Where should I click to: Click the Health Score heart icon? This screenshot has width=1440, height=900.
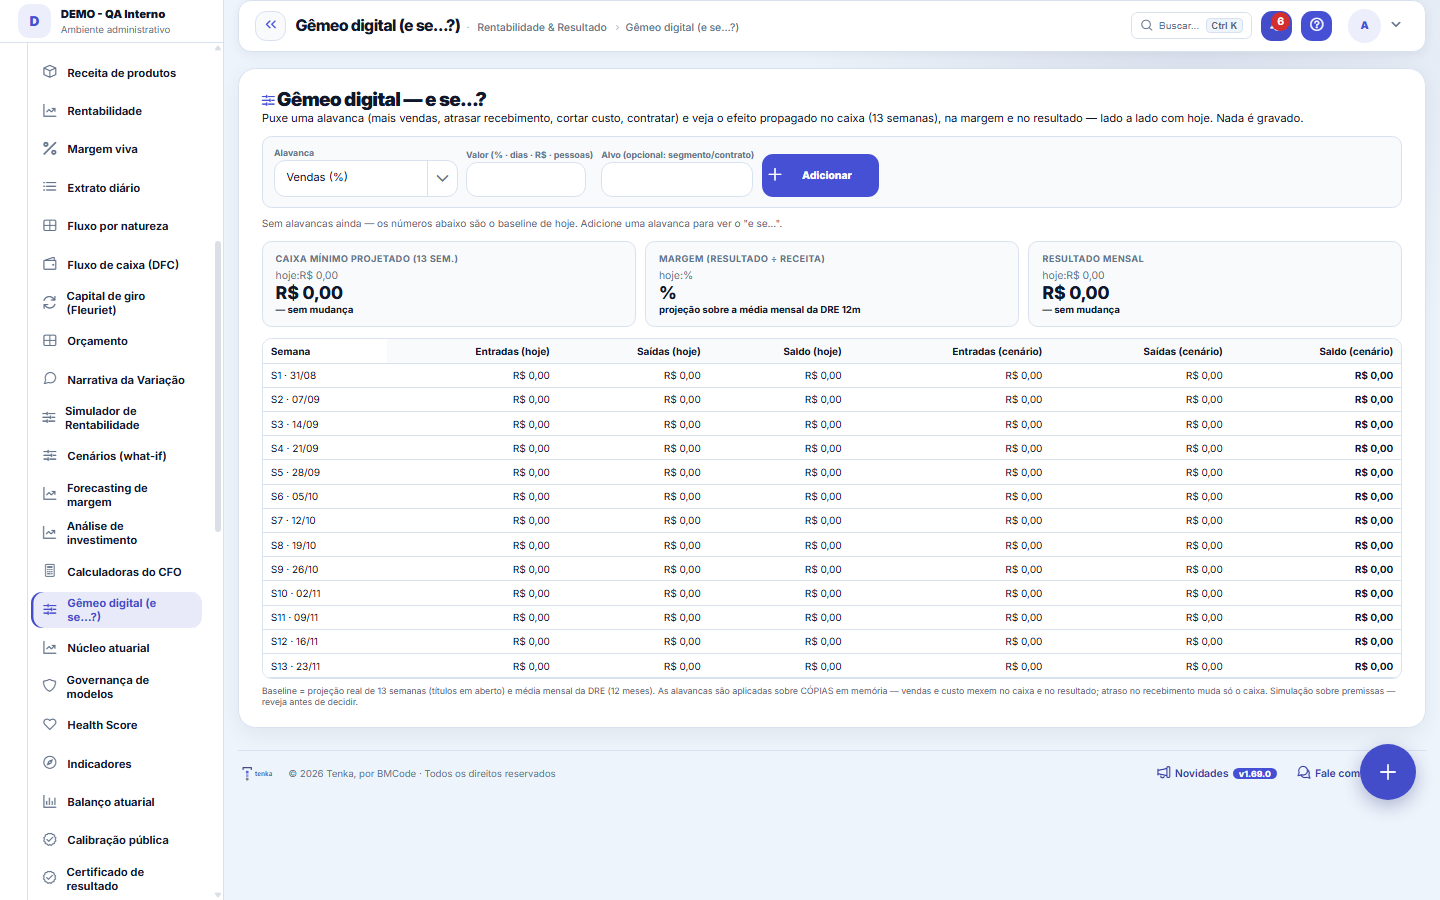tap(50, 724)
